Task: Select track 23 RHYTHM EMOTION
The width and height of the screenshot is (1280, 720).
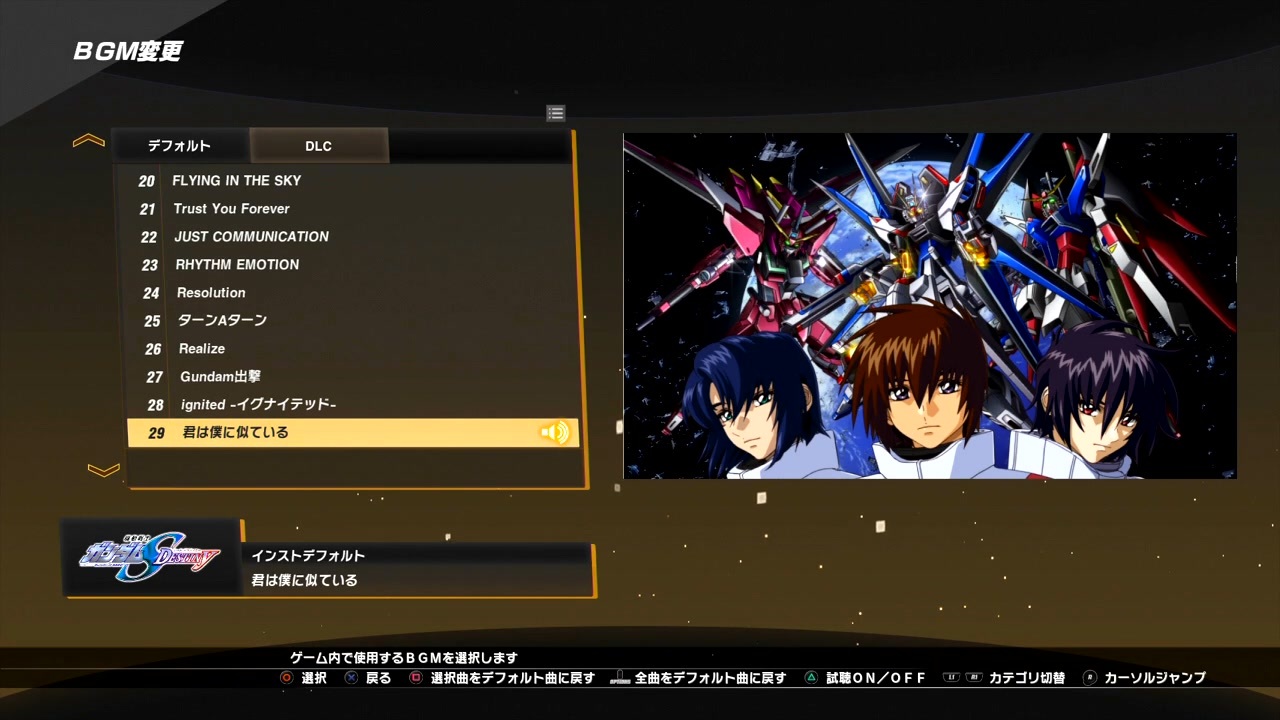Action: 347,265
